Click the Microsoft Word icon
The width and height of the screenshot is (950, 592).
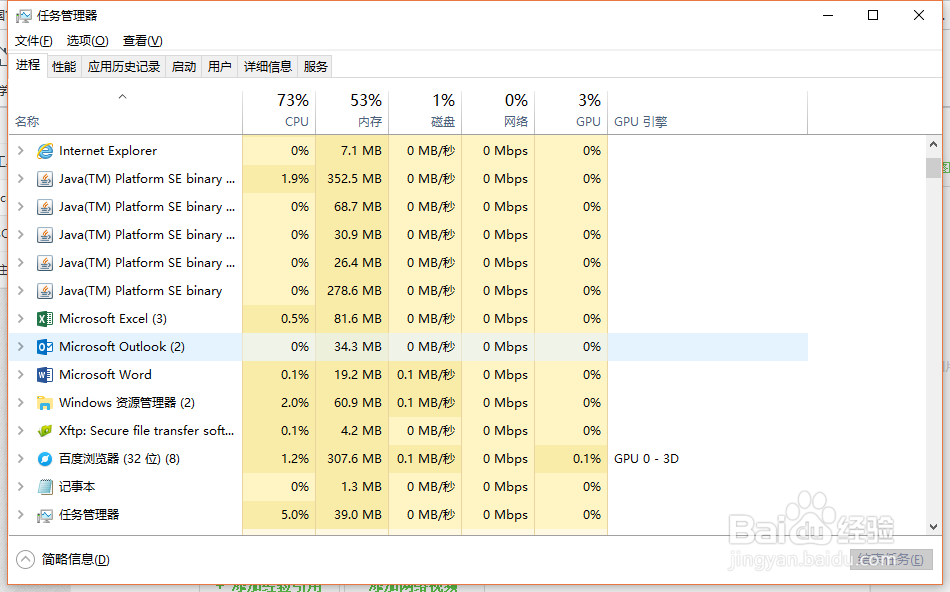45,374
